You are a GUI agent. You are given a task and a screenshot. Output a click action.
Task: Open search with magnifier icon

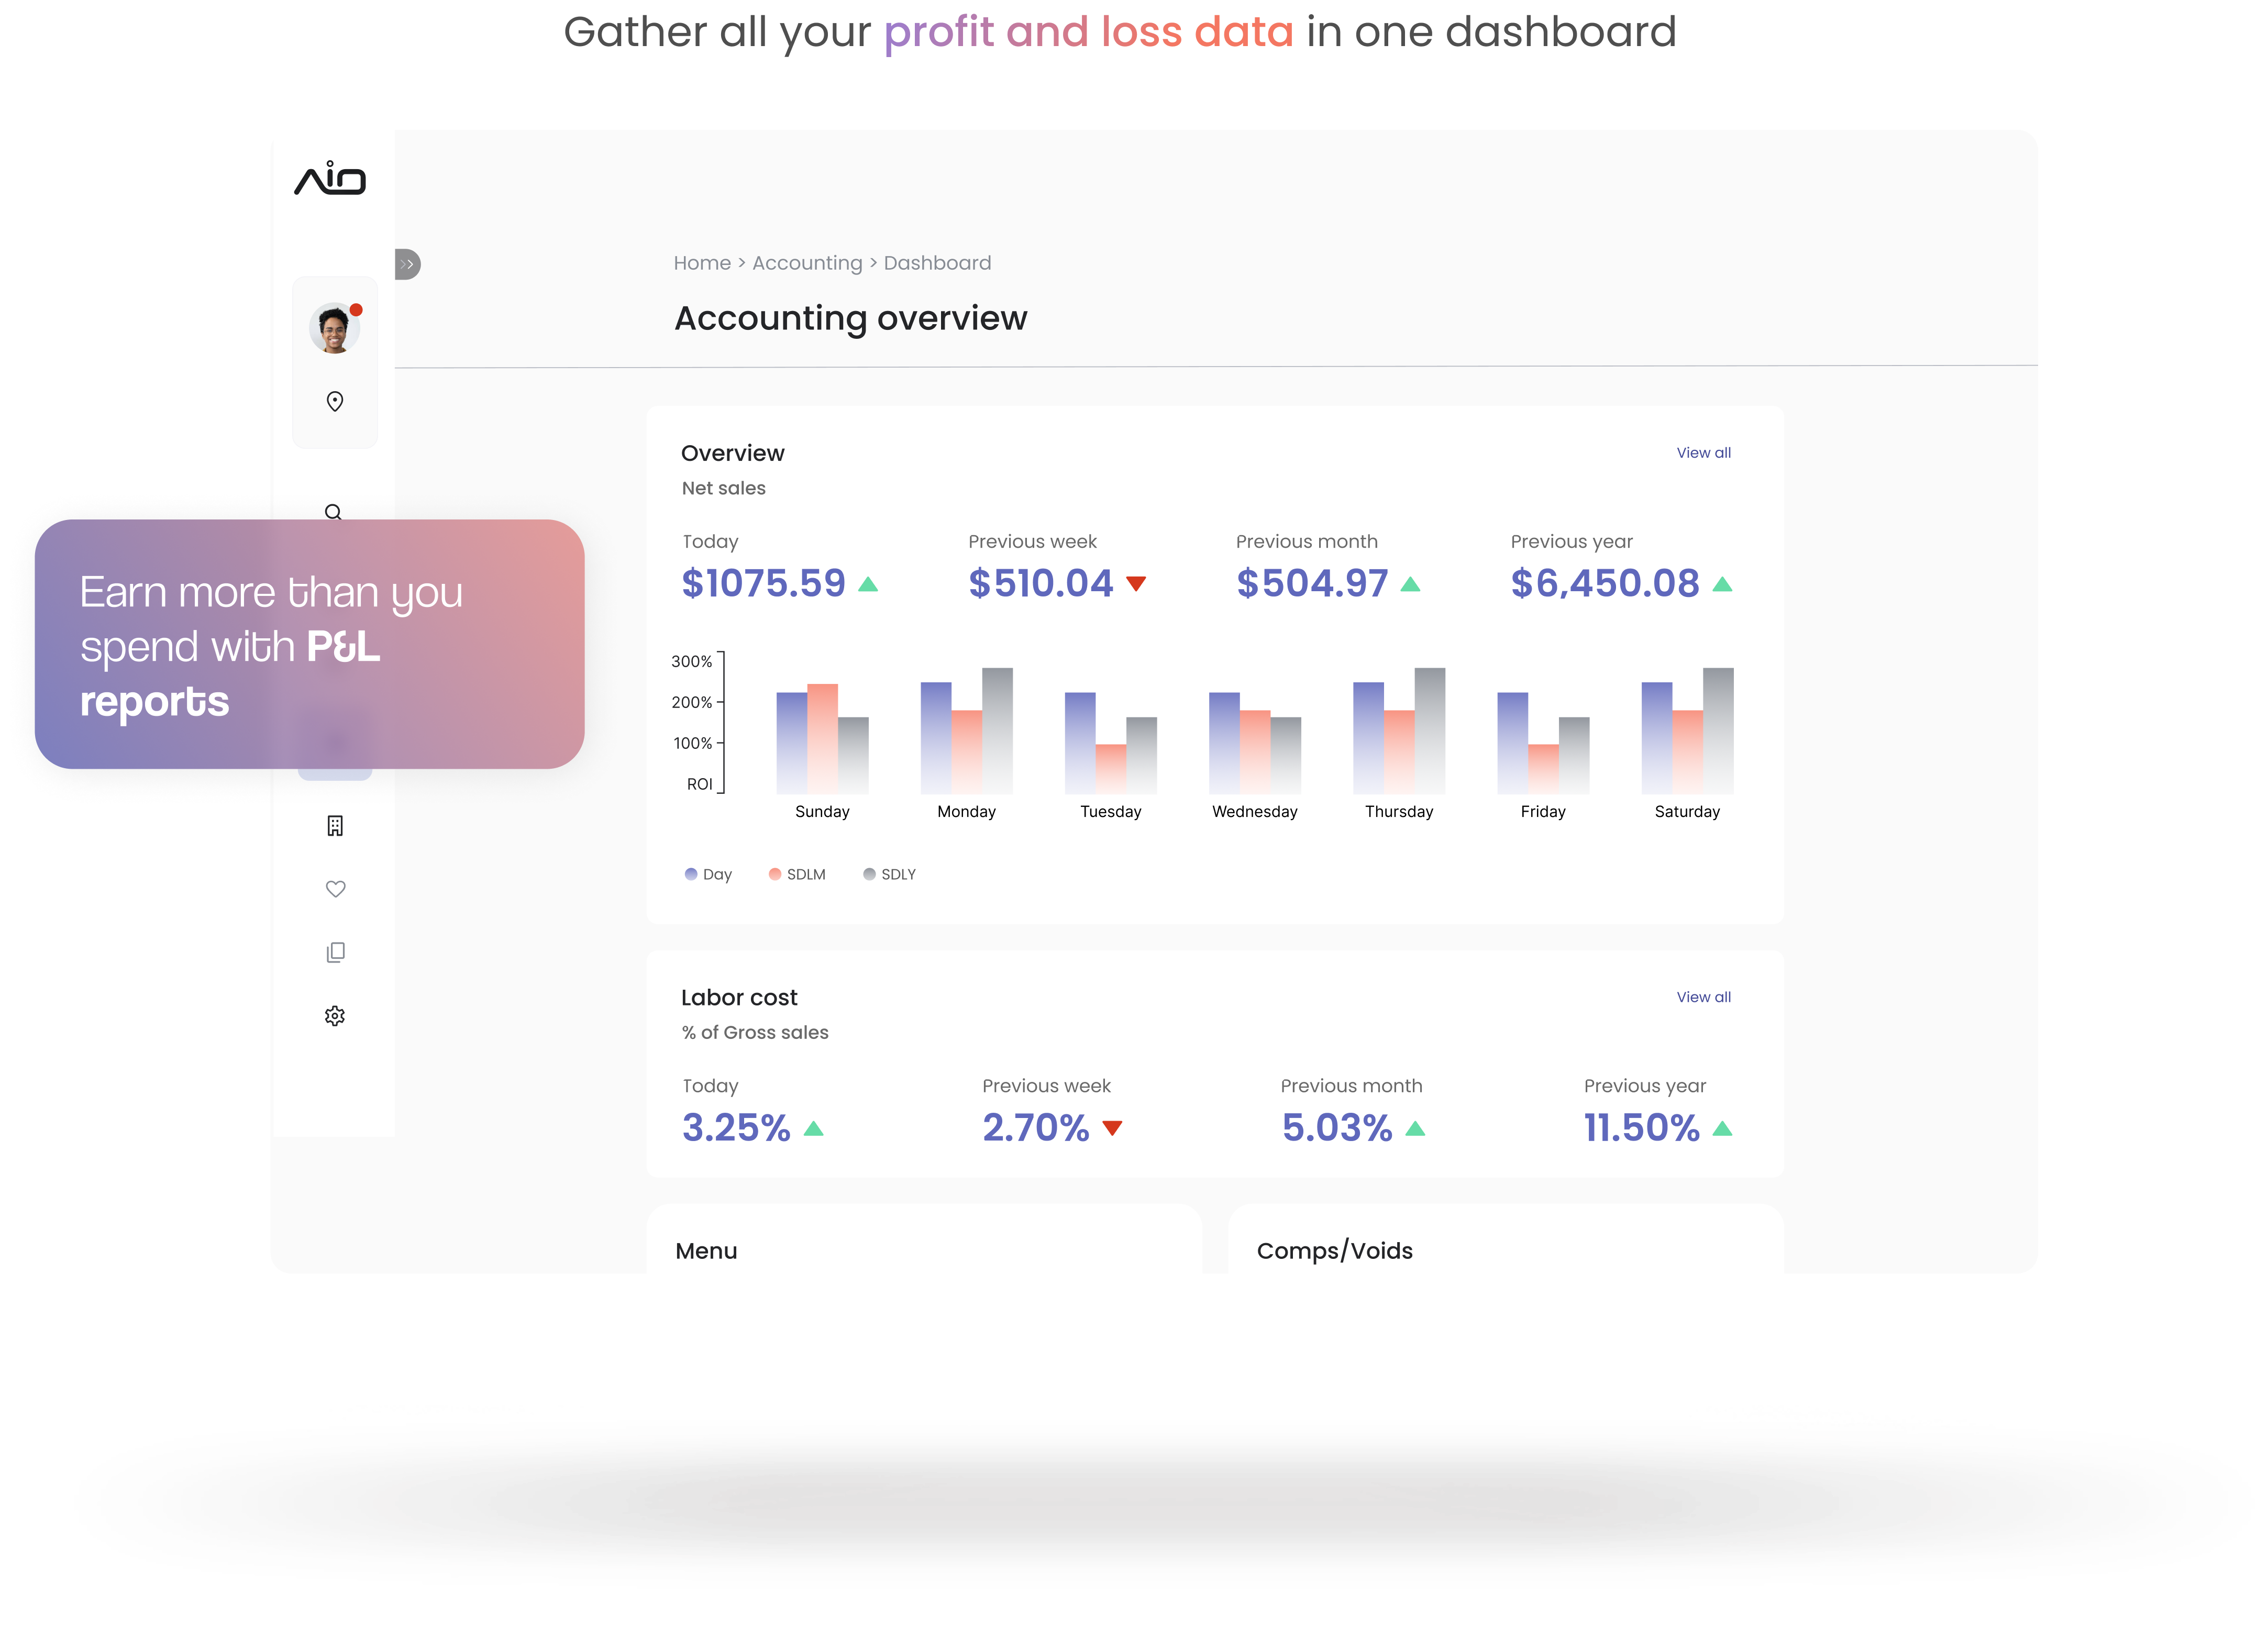333,511
